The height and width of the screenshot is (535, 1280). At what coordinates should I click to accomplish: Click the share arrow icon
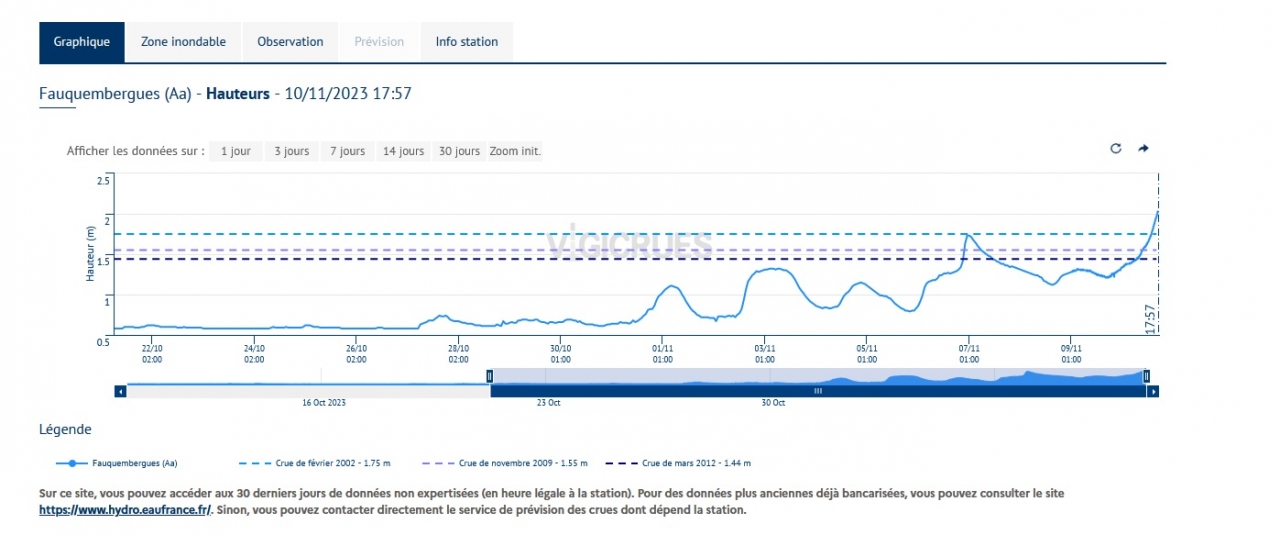pyautogui.click(x=1143, y=149)
